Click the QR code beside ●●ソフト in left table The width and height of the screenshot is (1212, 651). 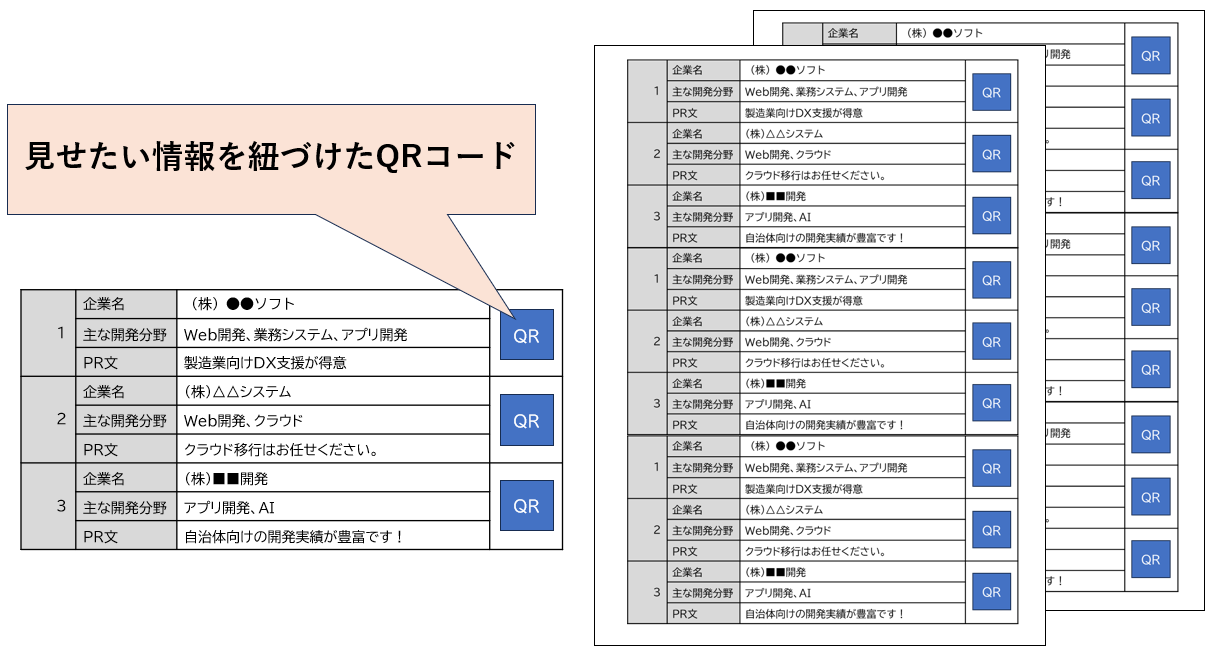pyautogui.click(x=526, y=335)
